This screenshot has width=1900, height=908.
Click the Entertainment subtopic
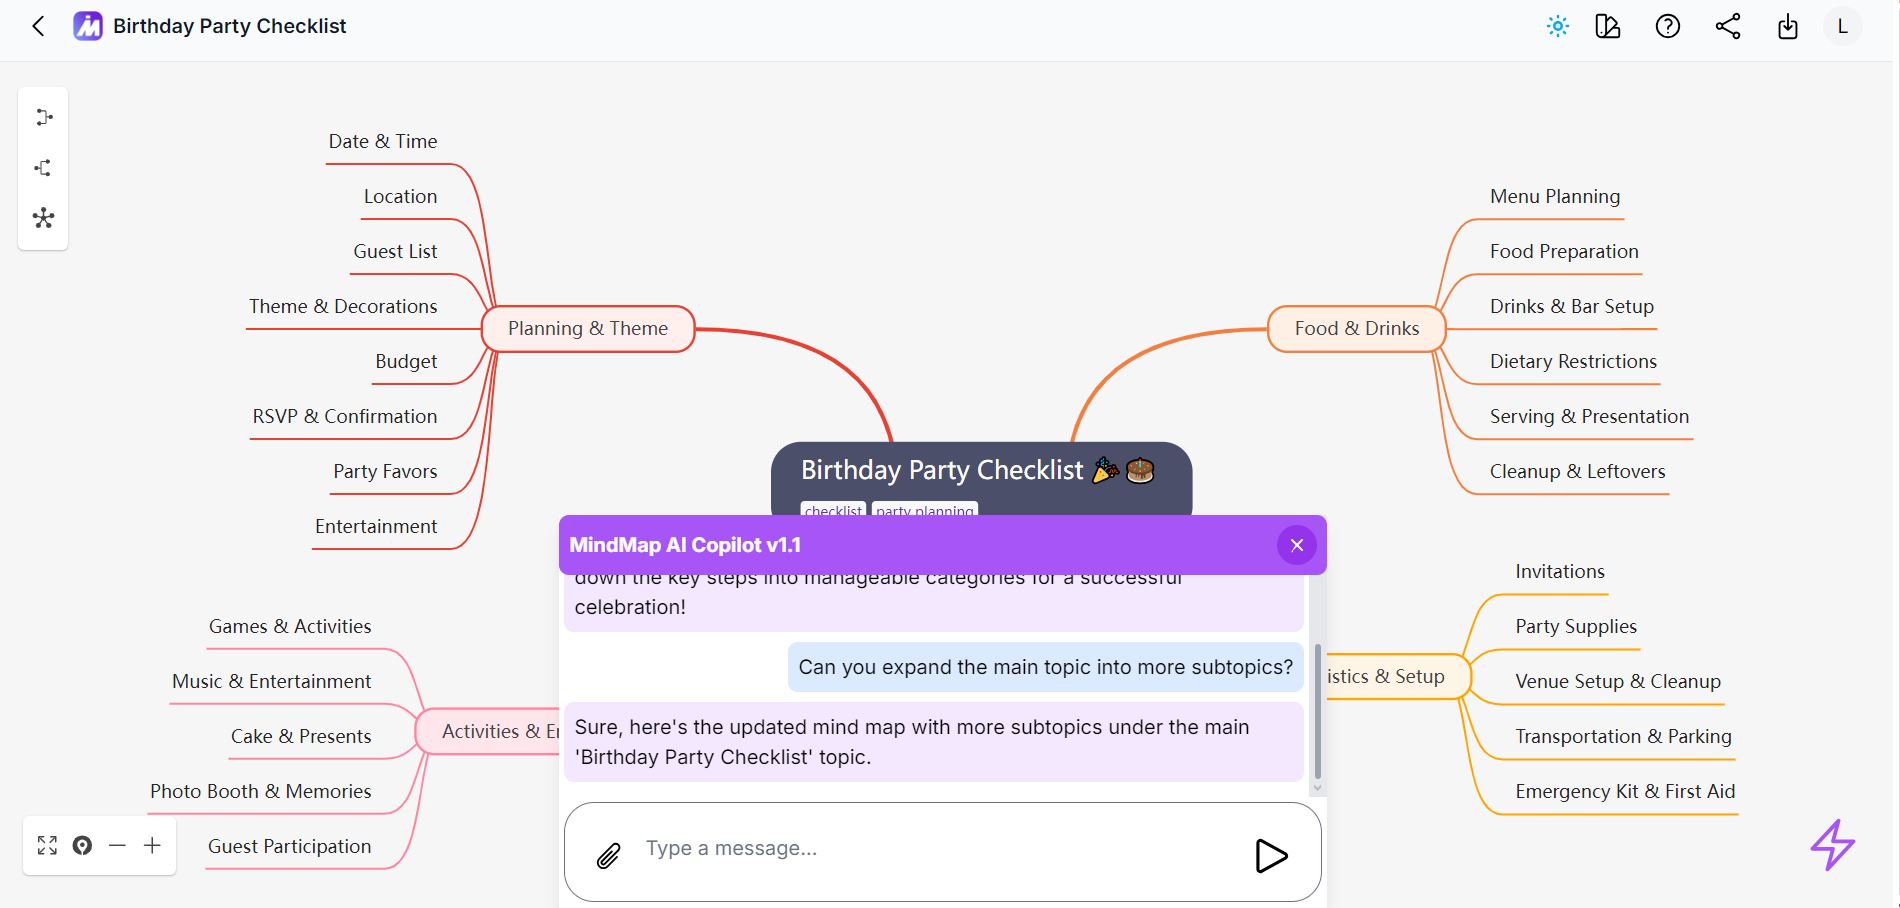click(376, 527)
